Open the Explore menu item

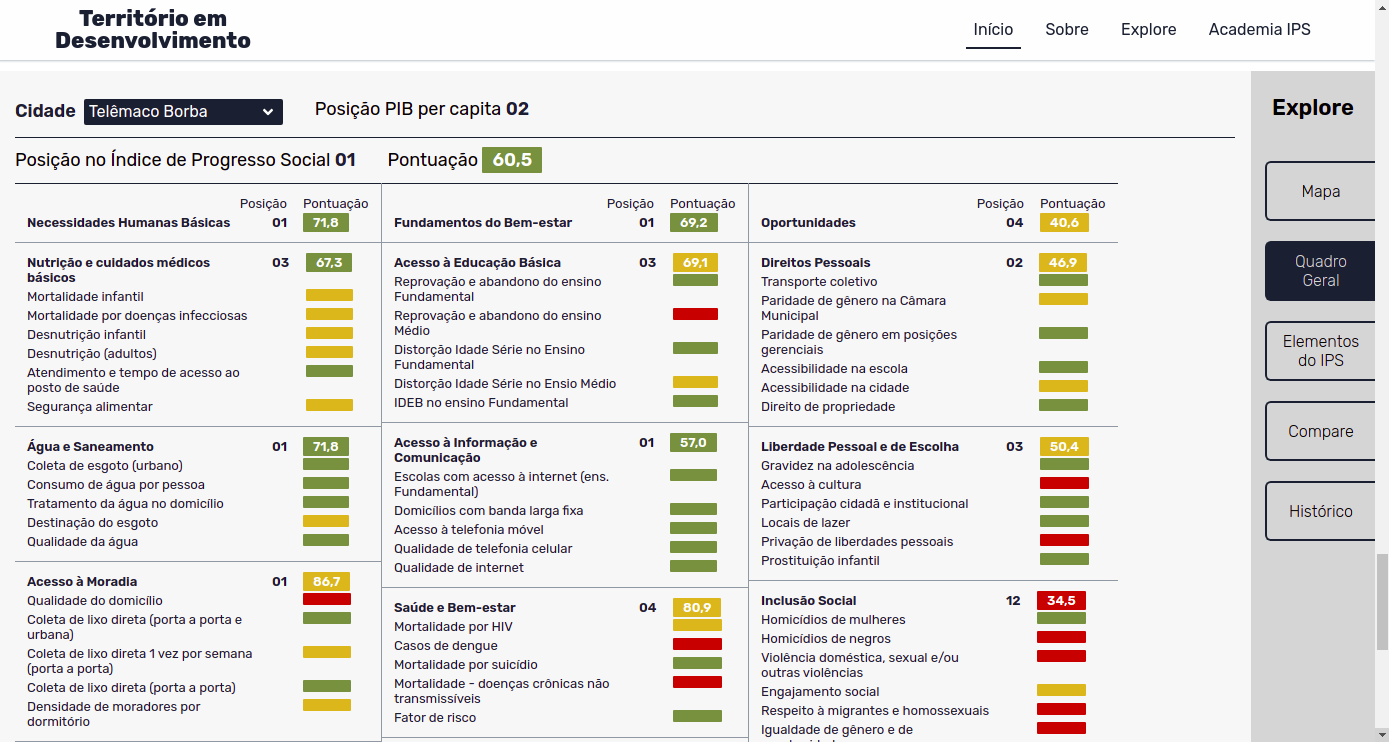[x=1148, y=30]
